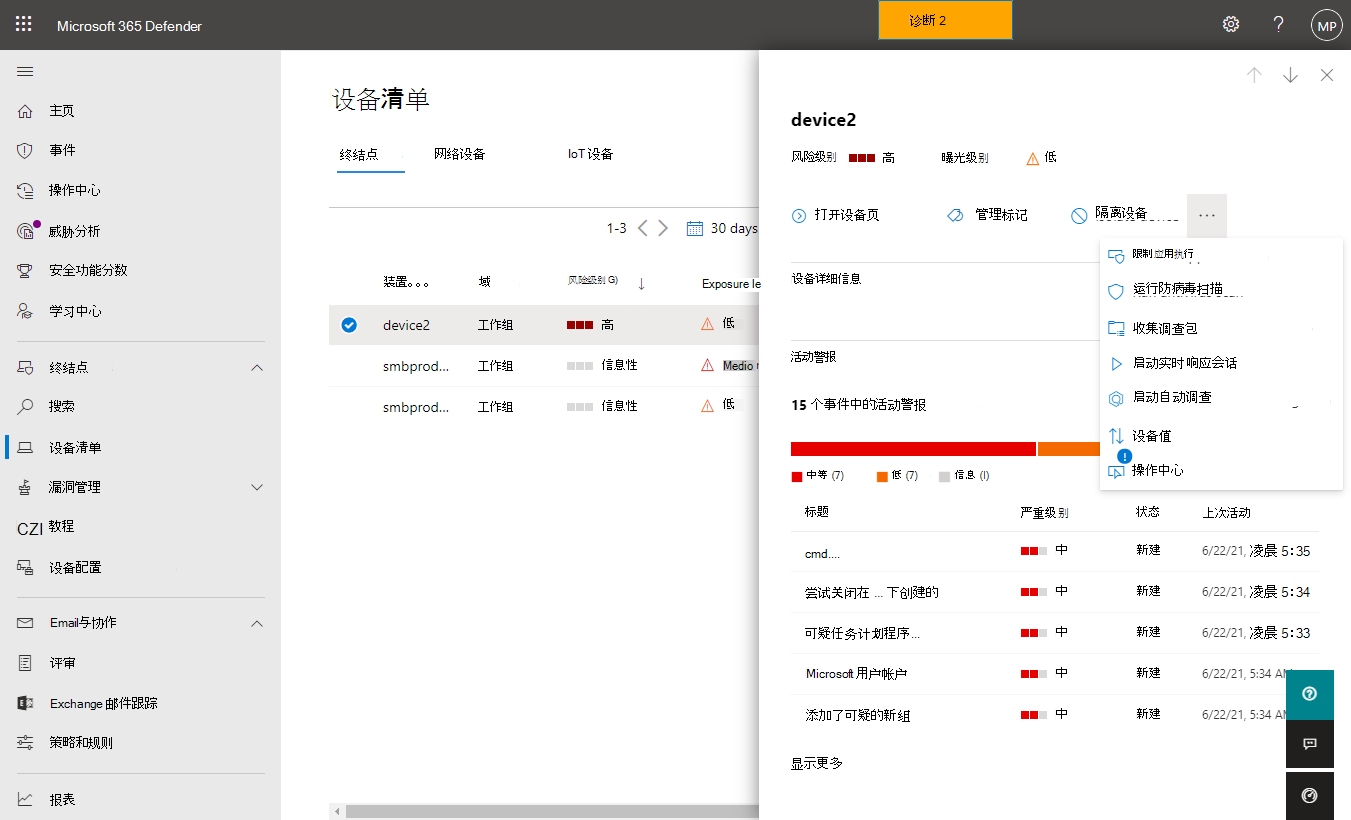This screenshot has width=1351, height=820.
Task: Click 显示更多 below the alerts
Action: 817,763
